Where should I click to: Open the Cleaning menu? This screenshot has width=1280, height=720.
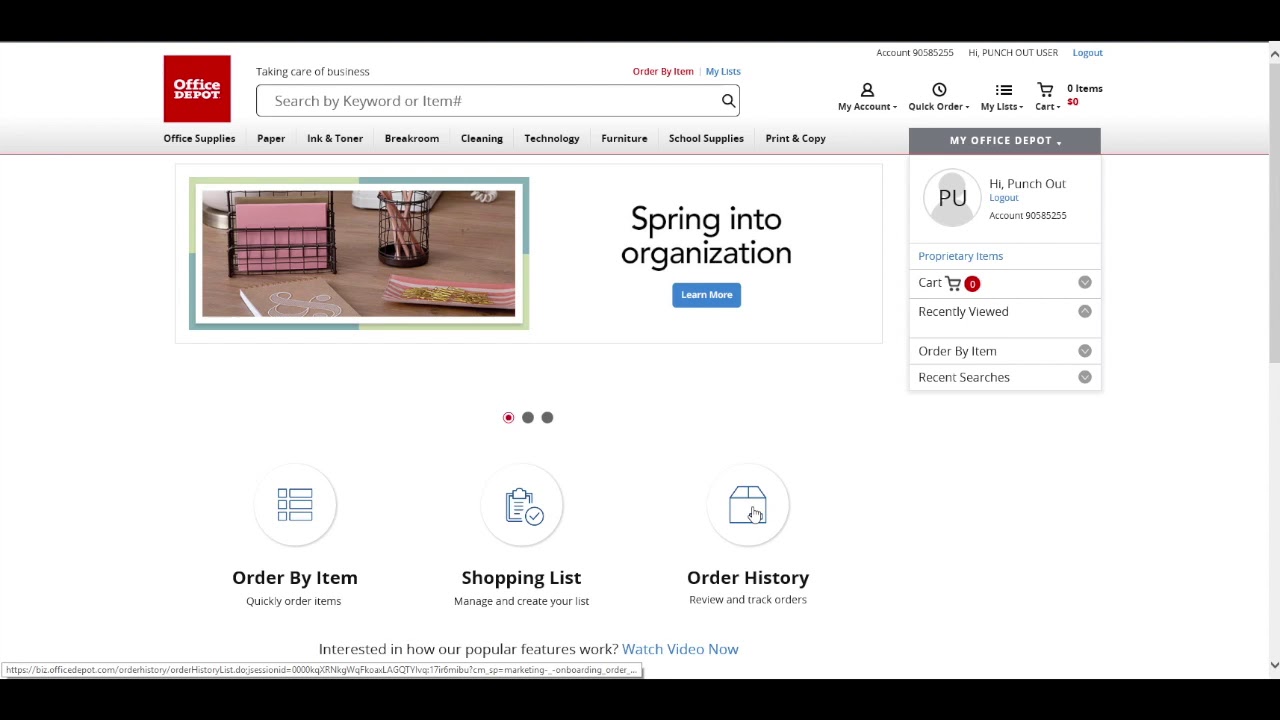pos(482,138)
